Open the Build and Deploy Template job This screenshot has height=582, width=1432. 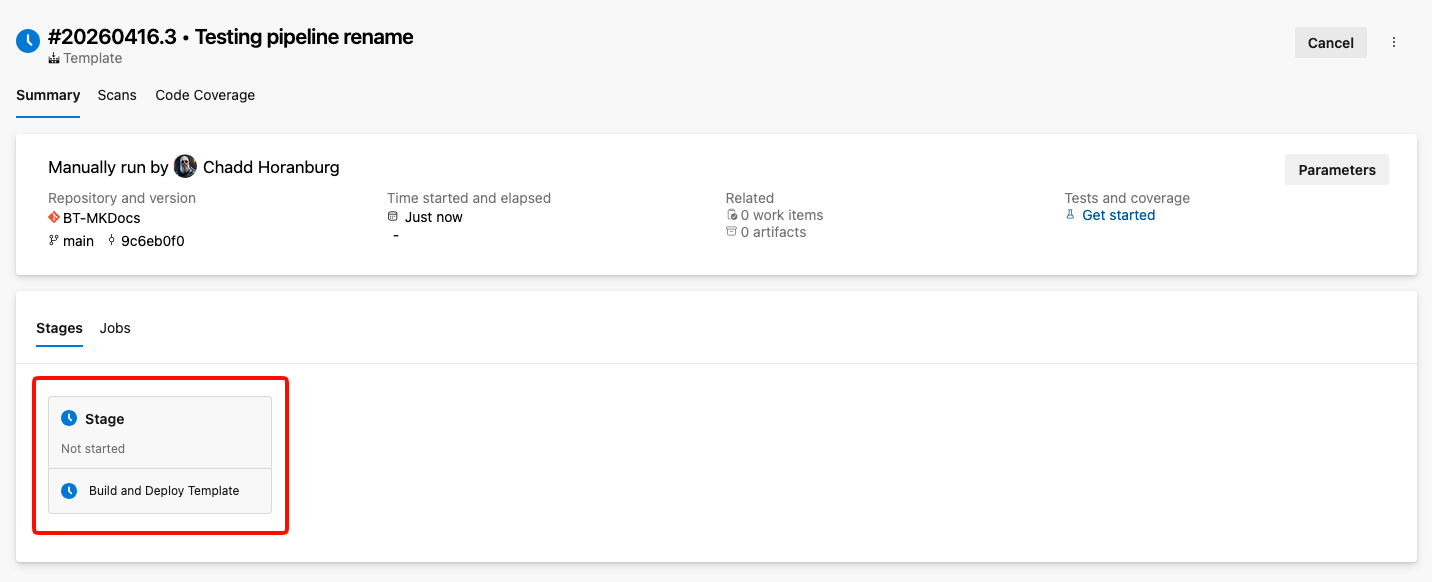pos(164,491)
